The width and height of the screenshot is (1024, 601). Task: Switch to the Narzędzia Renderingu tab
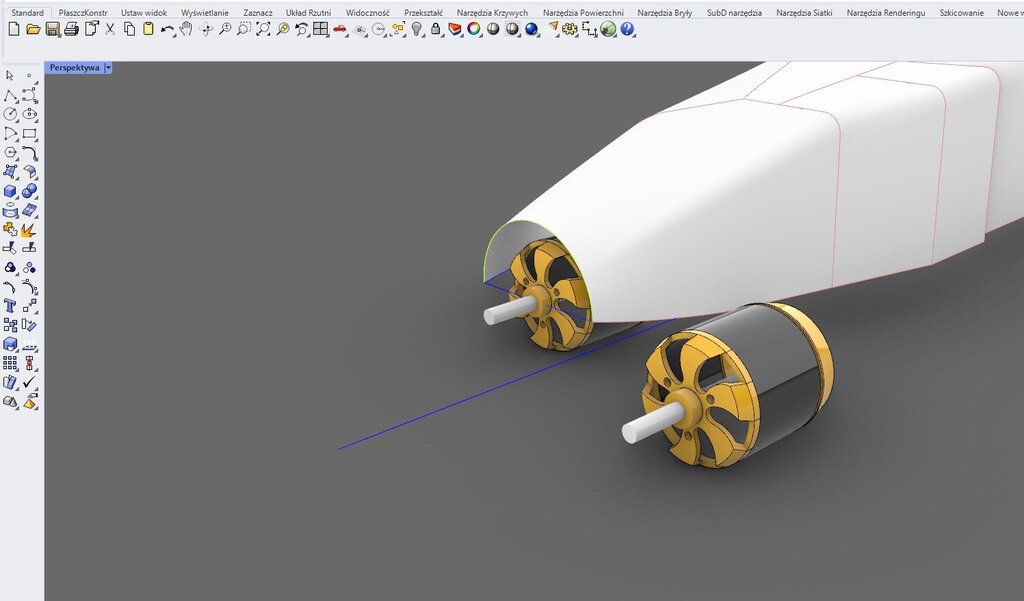(885, 13)
